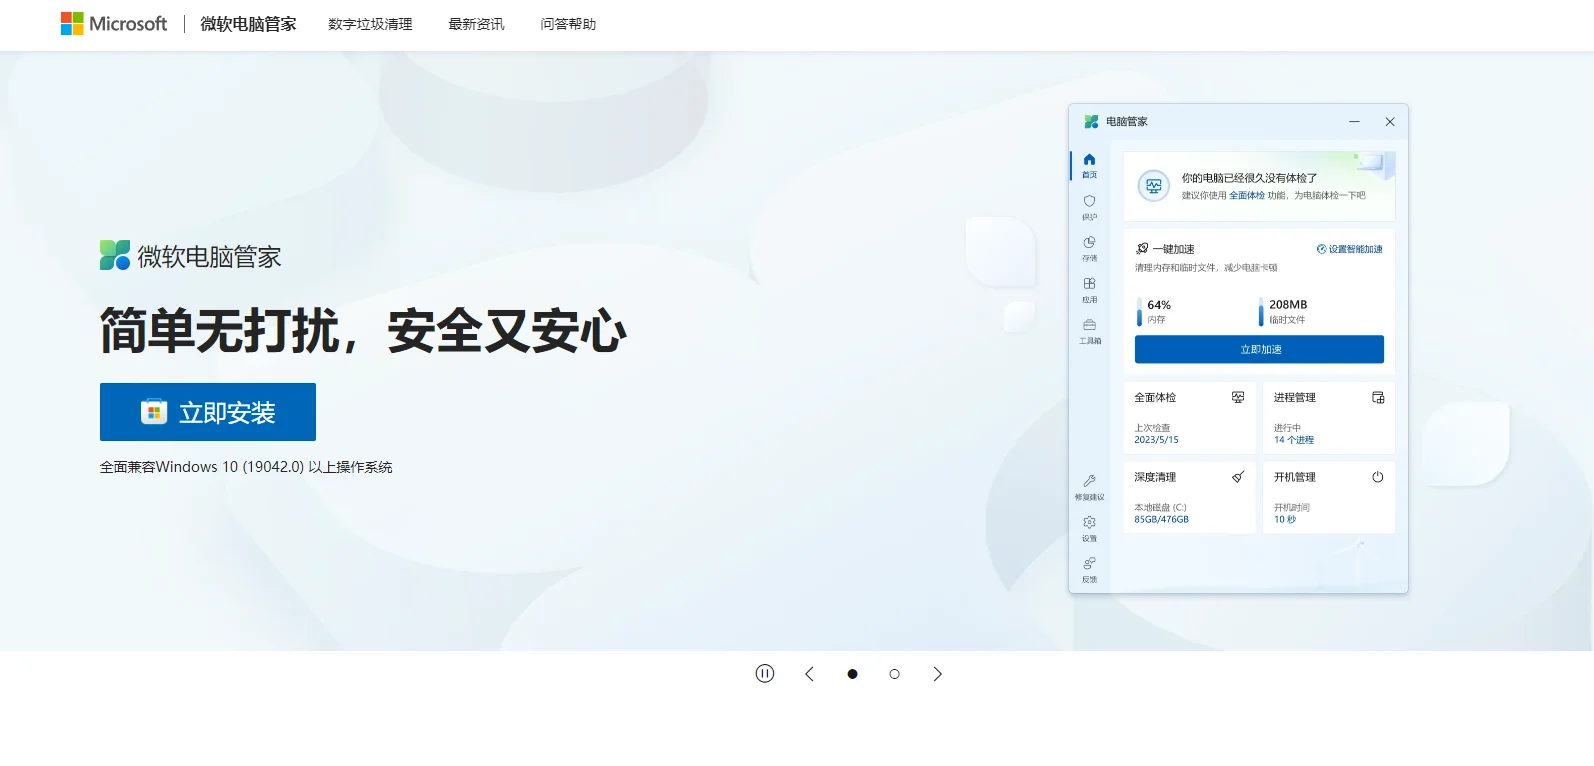Minimize the 电脑管家 window

(x=1354, y=121)
